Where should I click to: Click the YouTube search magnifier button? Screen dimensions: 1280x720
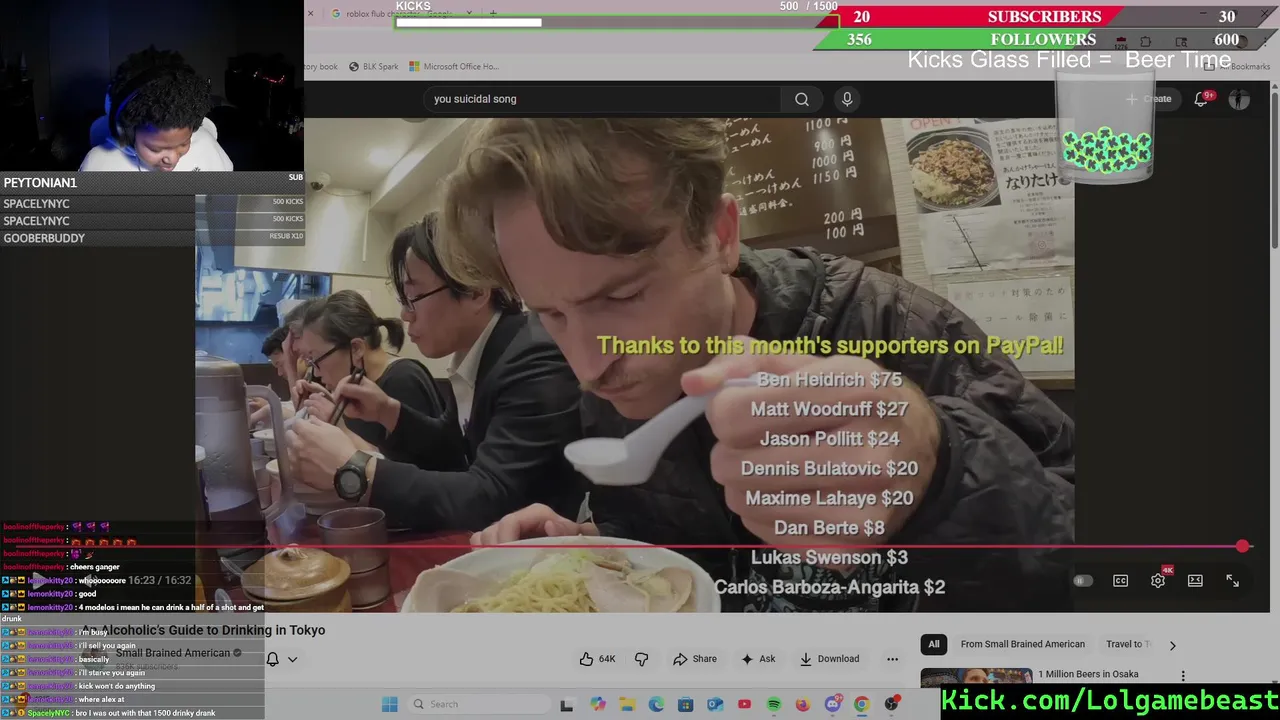(x=802, y=99)
